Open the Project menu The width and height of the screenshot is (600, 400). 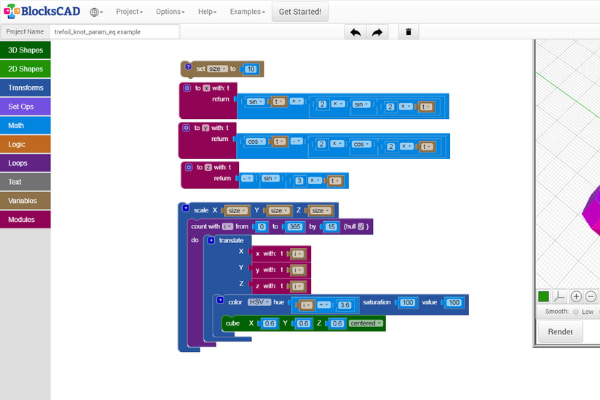tap(128, 12)
